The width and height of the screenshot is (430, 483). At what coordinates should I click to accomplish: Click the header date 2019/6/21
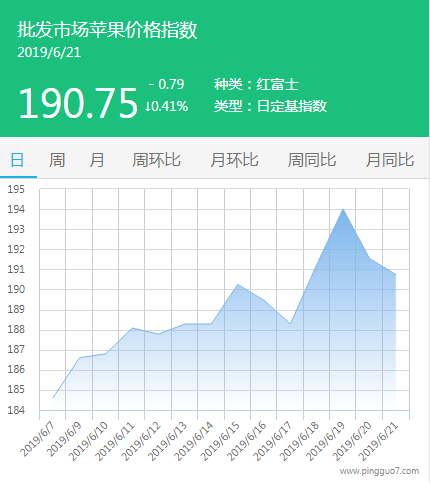click(x=49, y=53)
